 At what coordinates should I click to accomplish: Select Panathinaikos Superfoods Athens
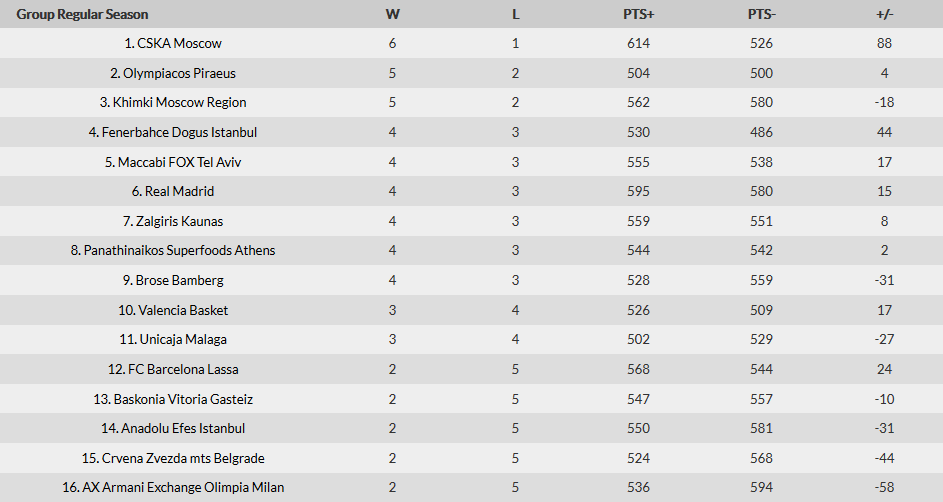[179, 250]
